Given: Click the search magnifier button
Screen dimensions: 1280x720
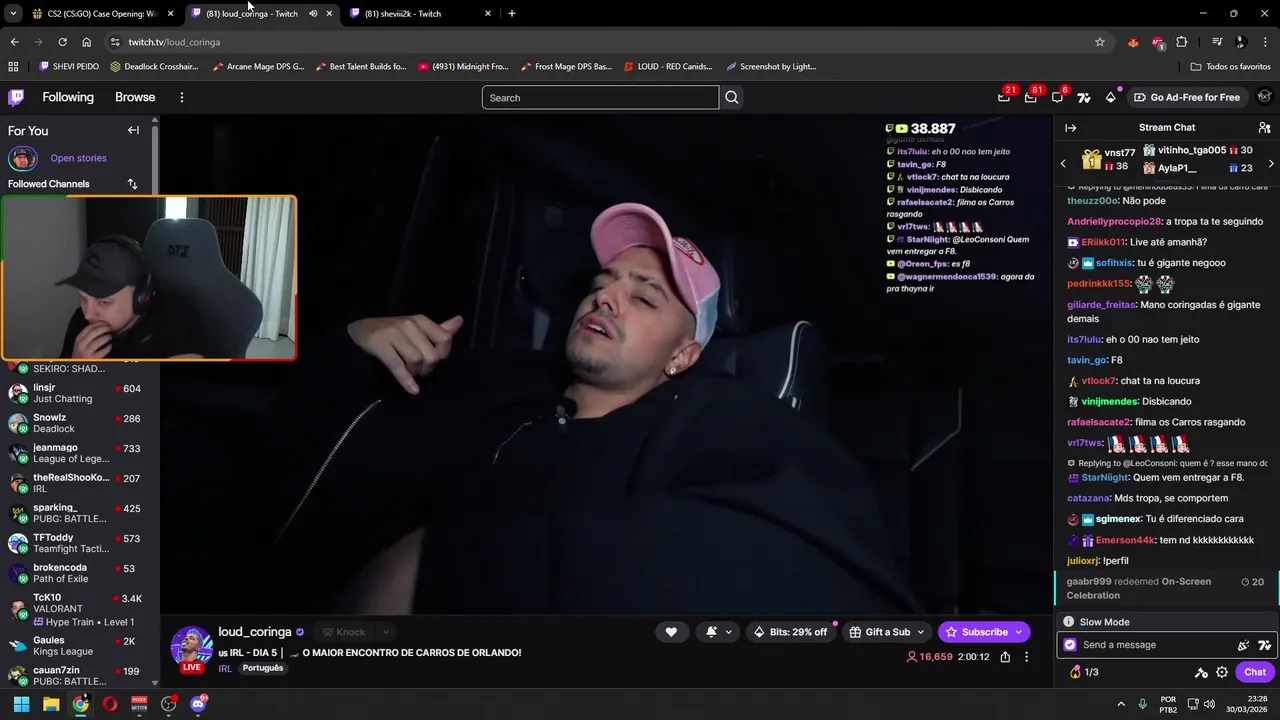Looking at the screenshot, I should pyautogui.click(x=732, y=97).
